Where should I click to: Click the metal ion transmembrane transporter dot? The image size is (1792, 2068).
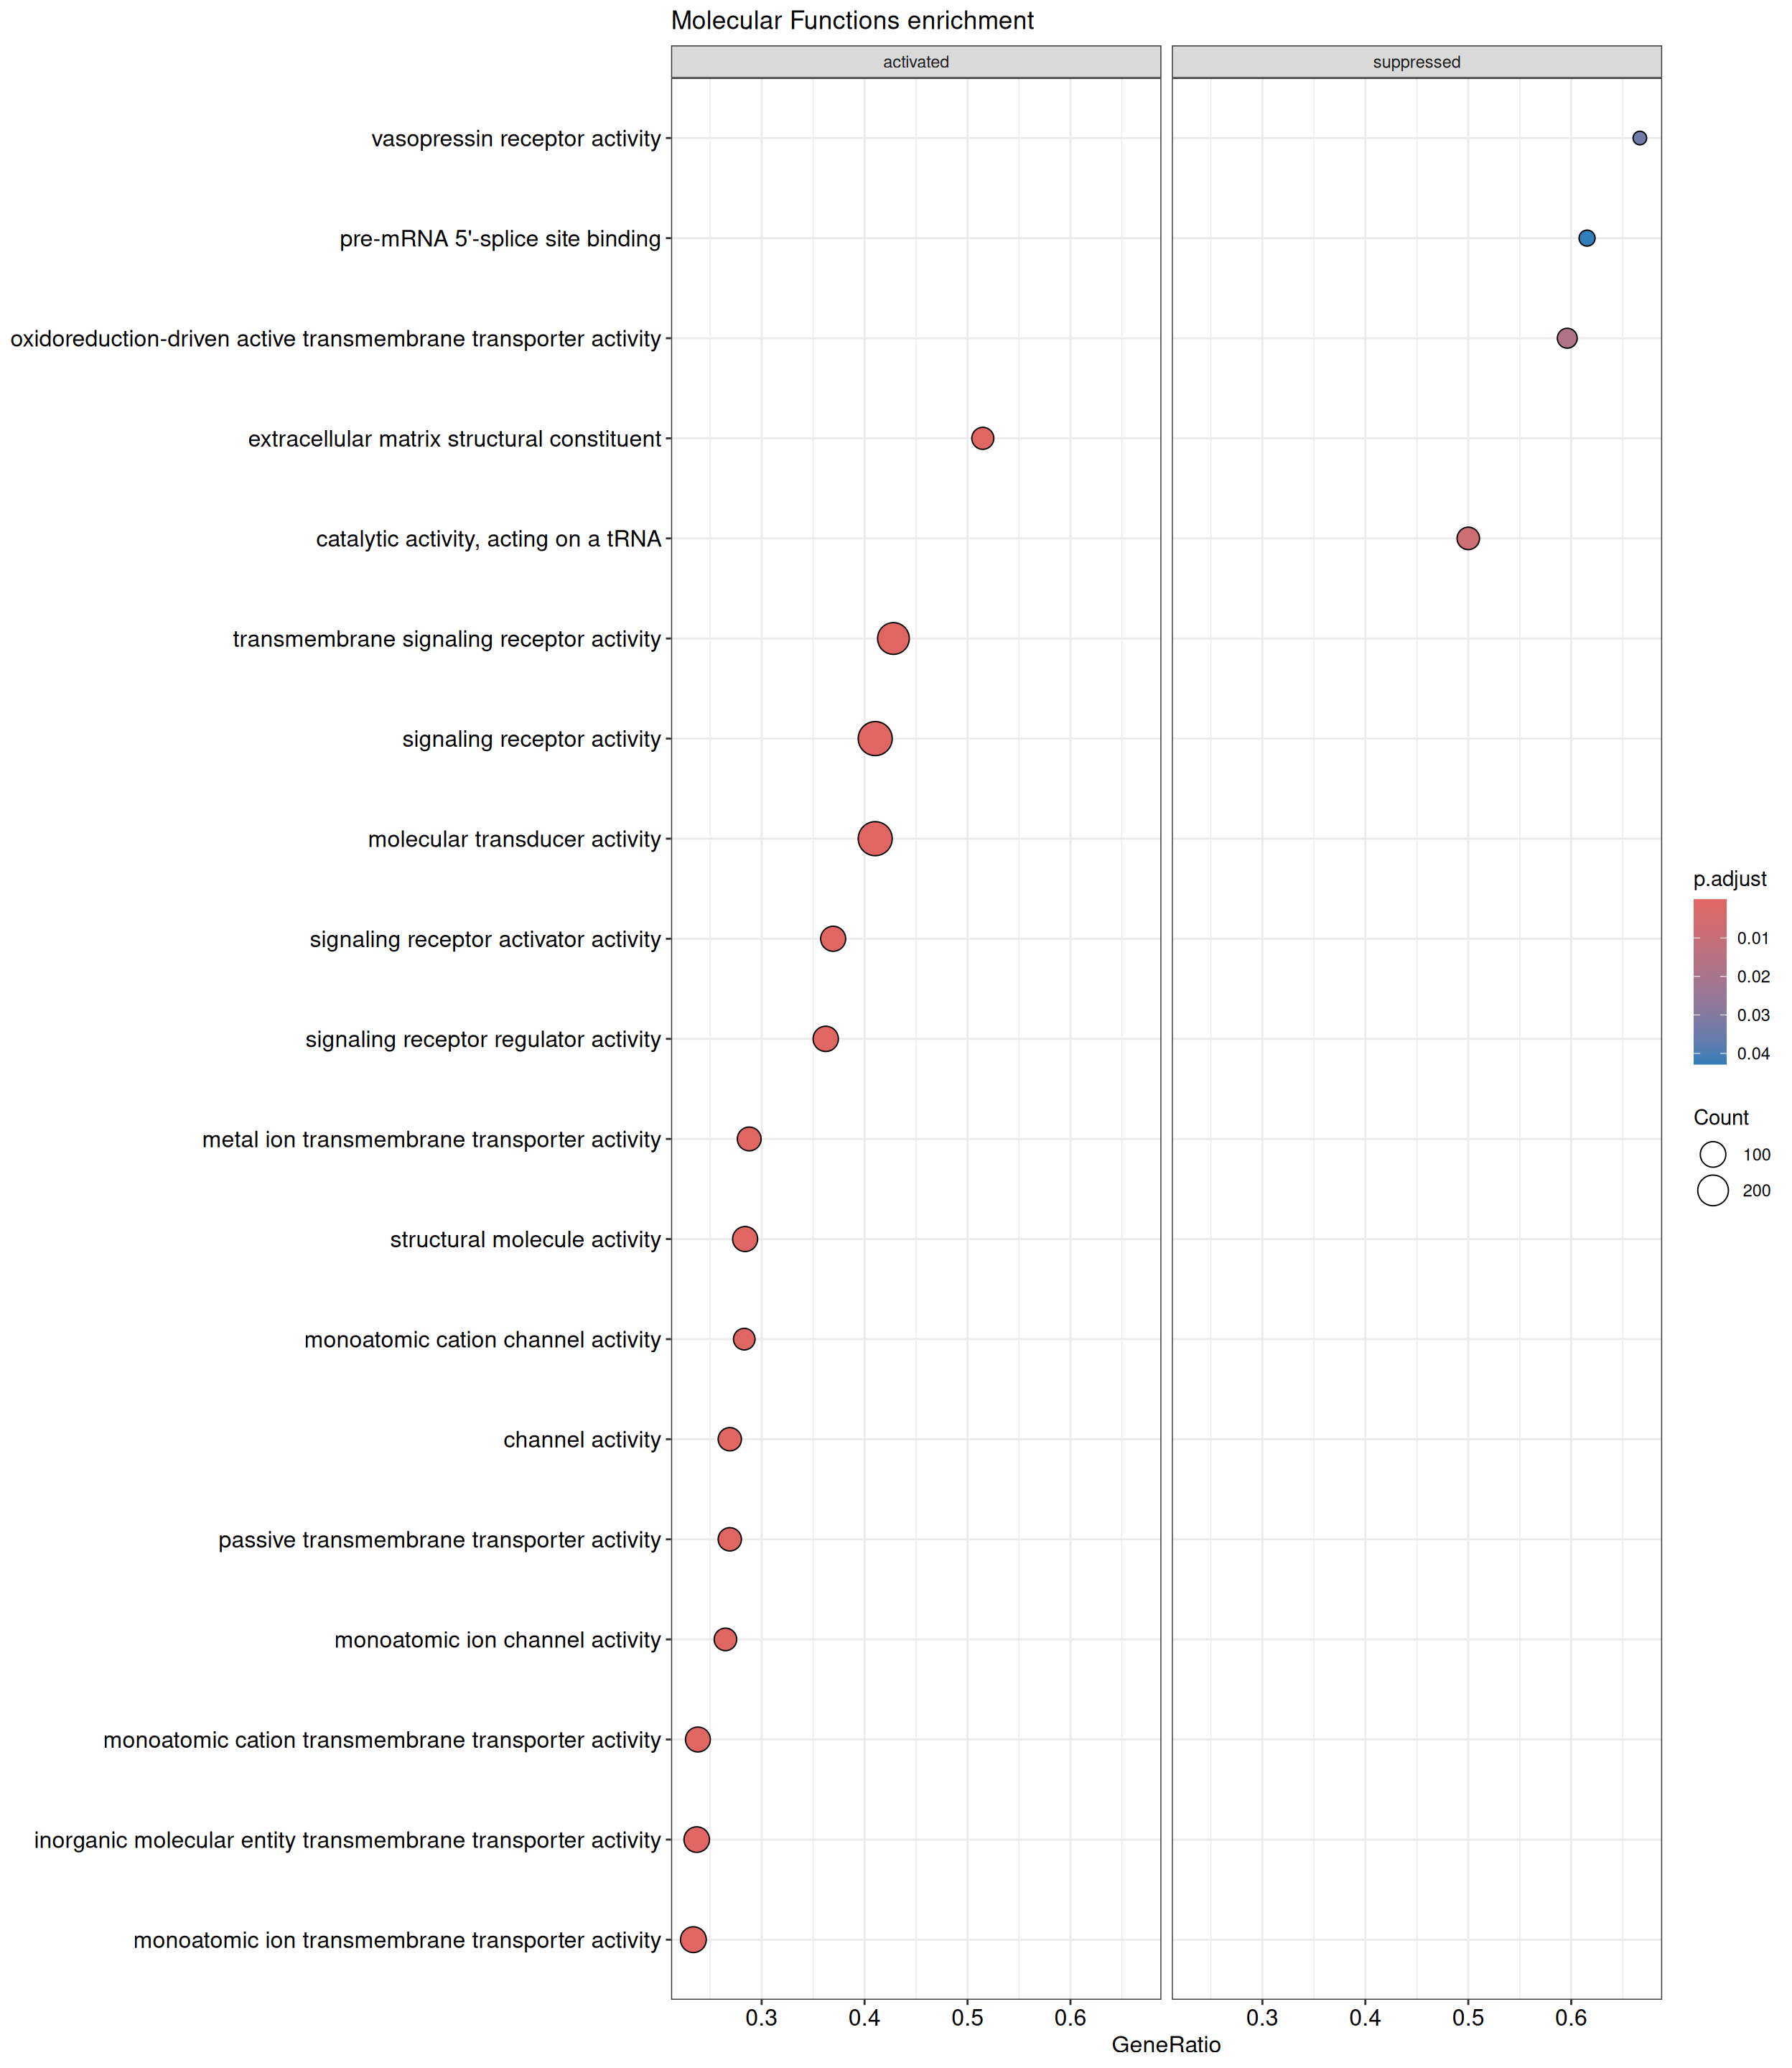point(749,1139)
